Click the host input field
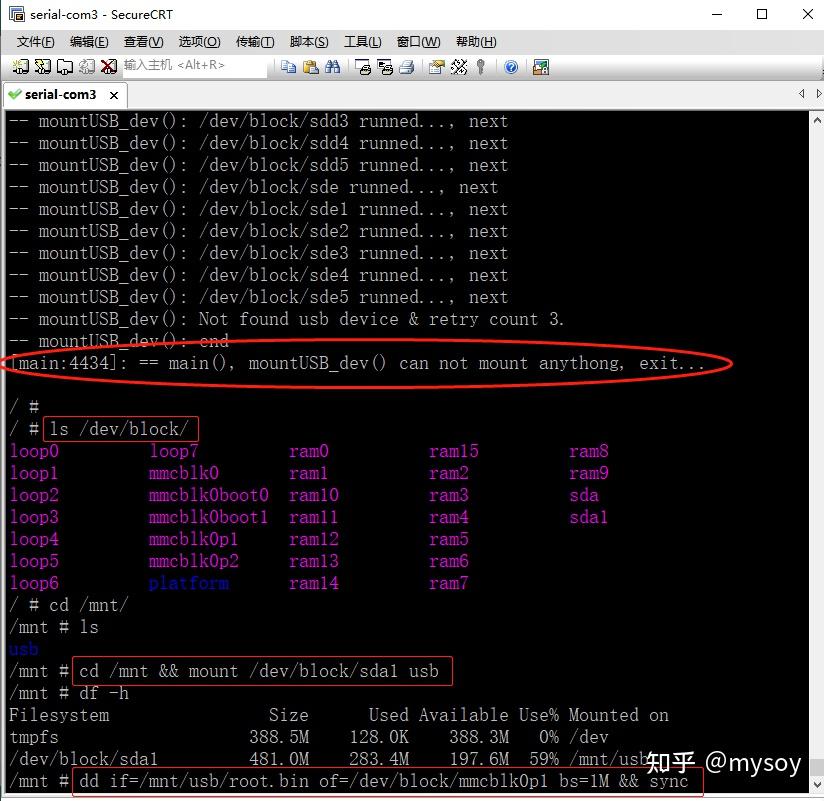Screen dimensions: 824x801 (194, 66)
